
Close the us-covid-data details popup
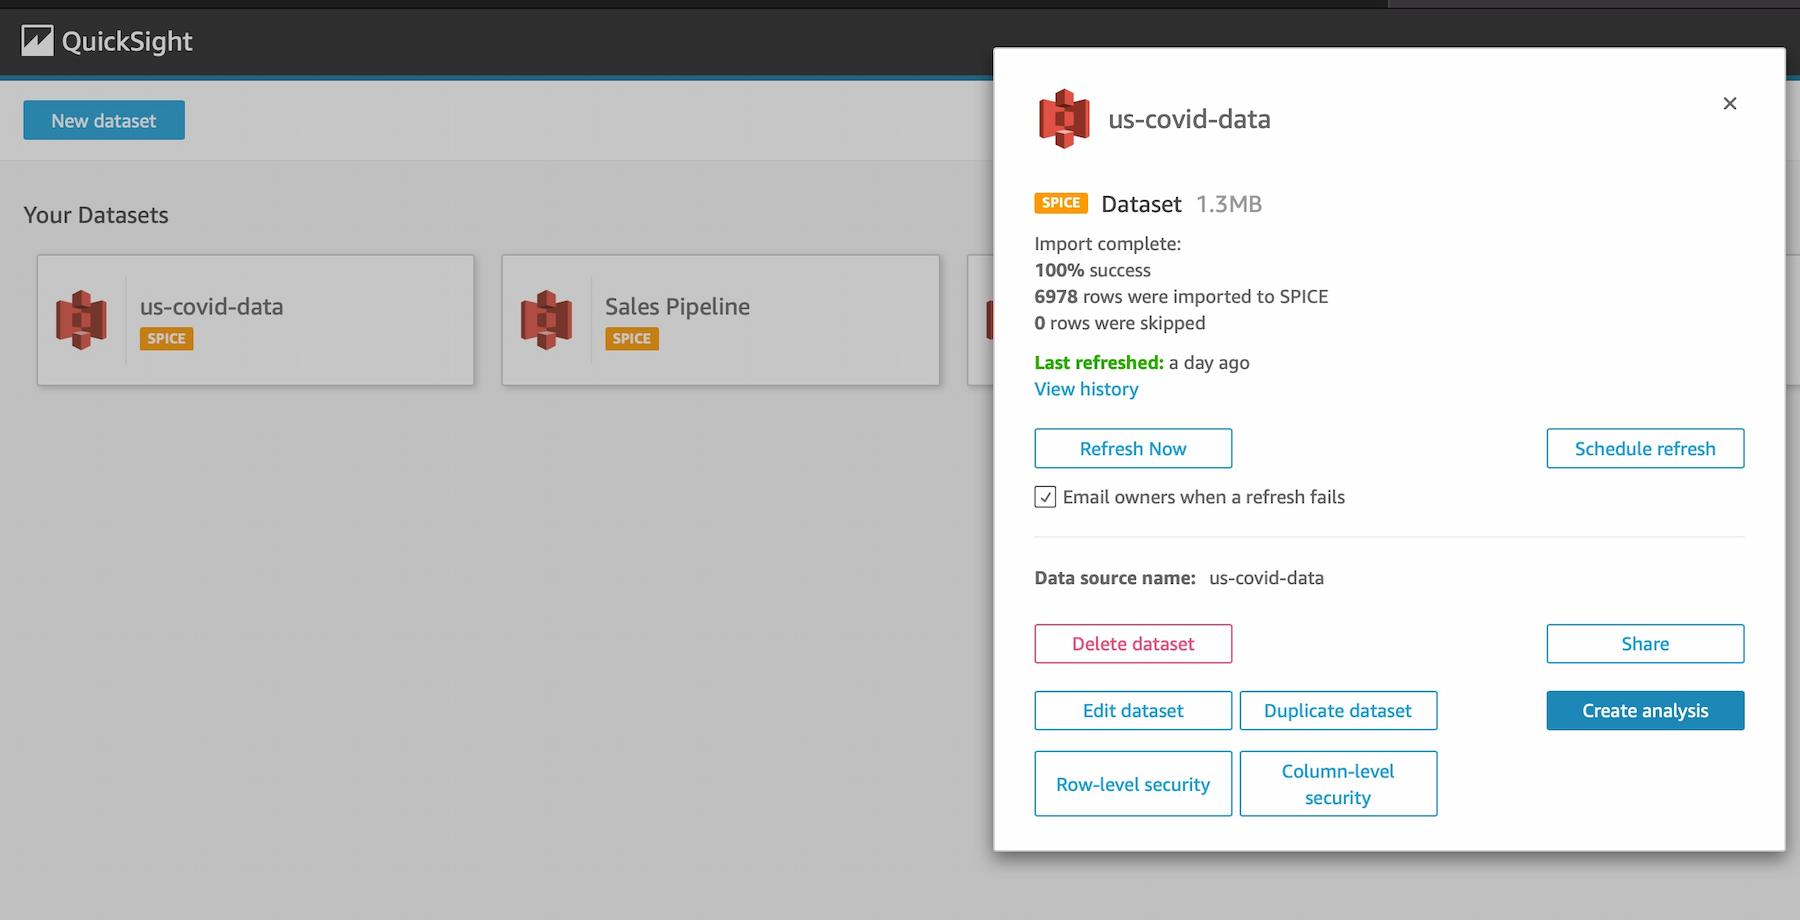click(x=1729, y=104)
